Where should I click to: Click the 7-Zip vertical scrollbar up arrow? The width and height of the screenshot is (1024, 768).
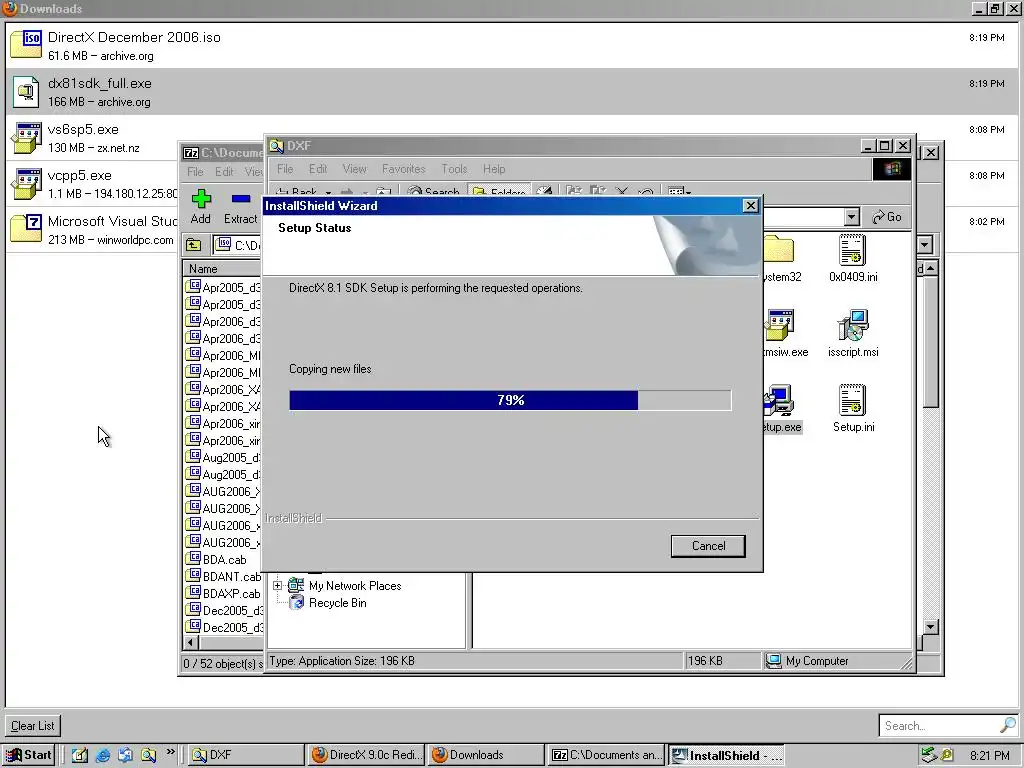(930, 268)
